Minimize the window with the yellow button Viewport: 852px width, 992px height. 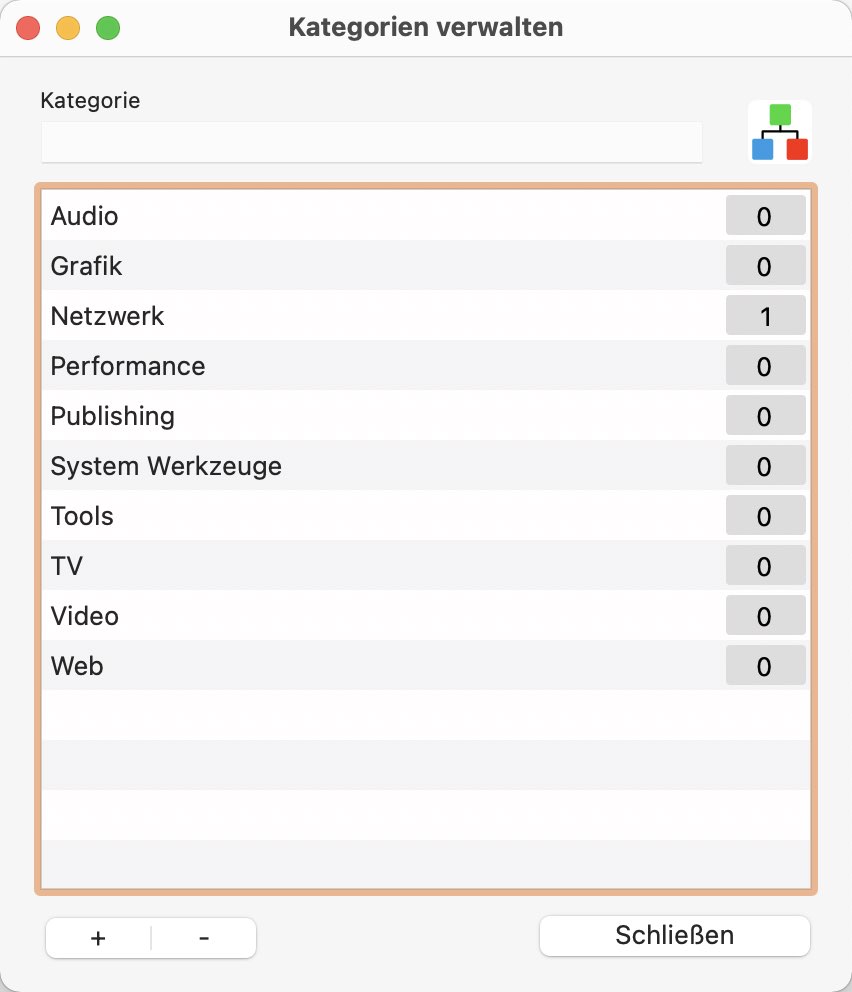68,28
